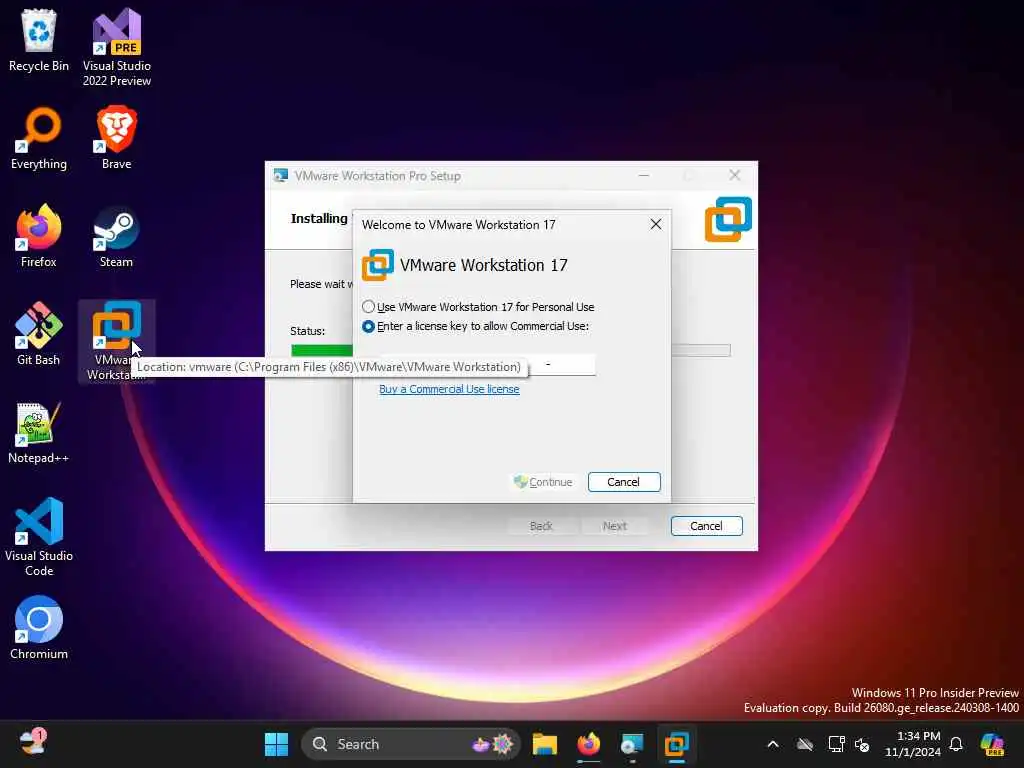
Task: Open the Buy a Commercial Use license link
Action: click(449, 389)
